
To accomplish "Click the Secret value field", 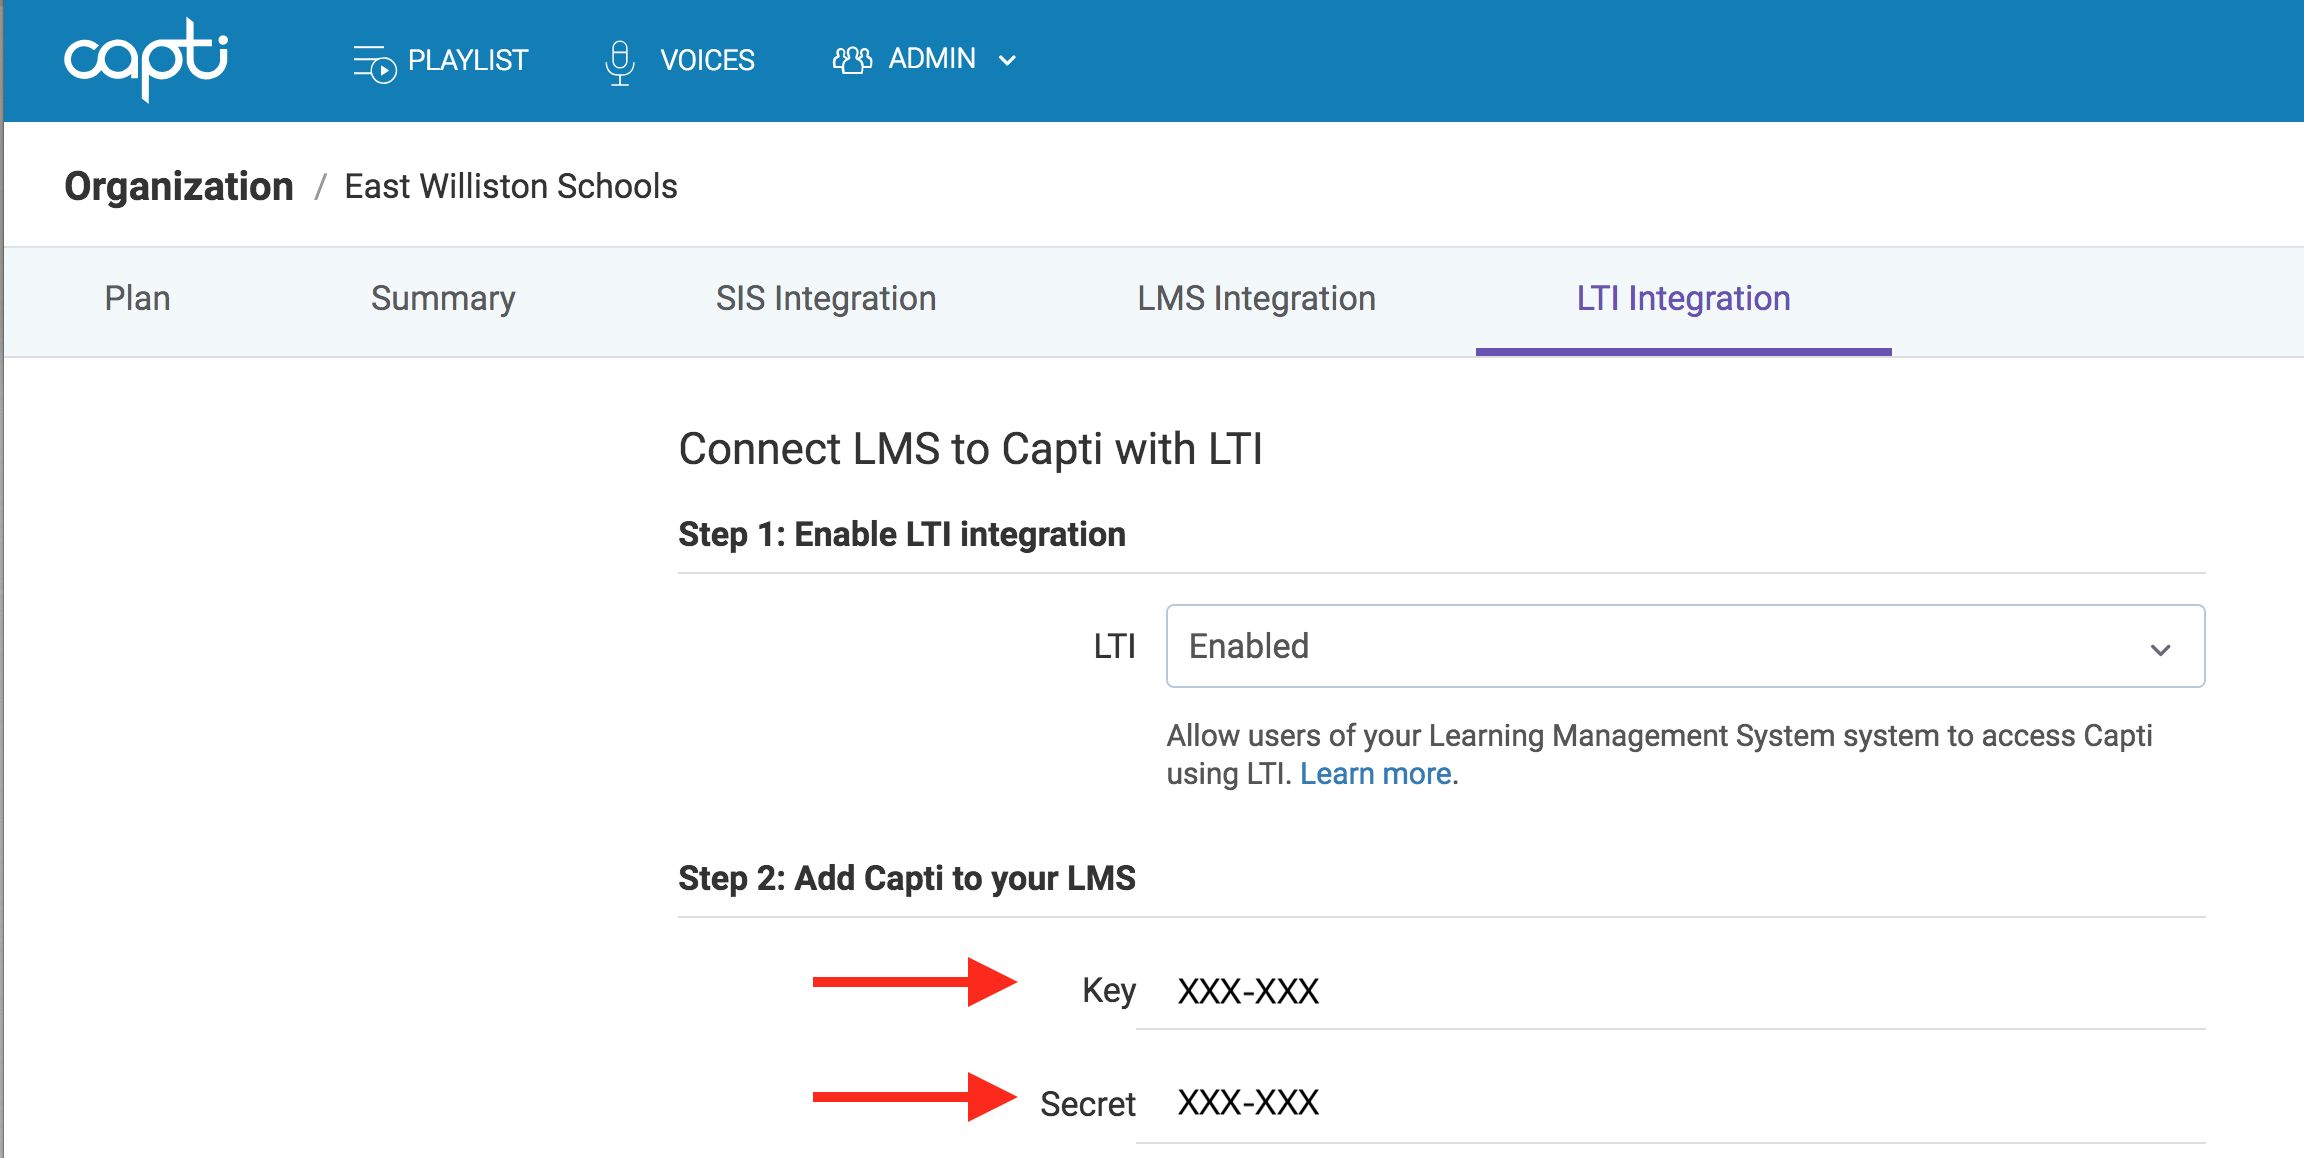I will [x=1670, y=1103].
